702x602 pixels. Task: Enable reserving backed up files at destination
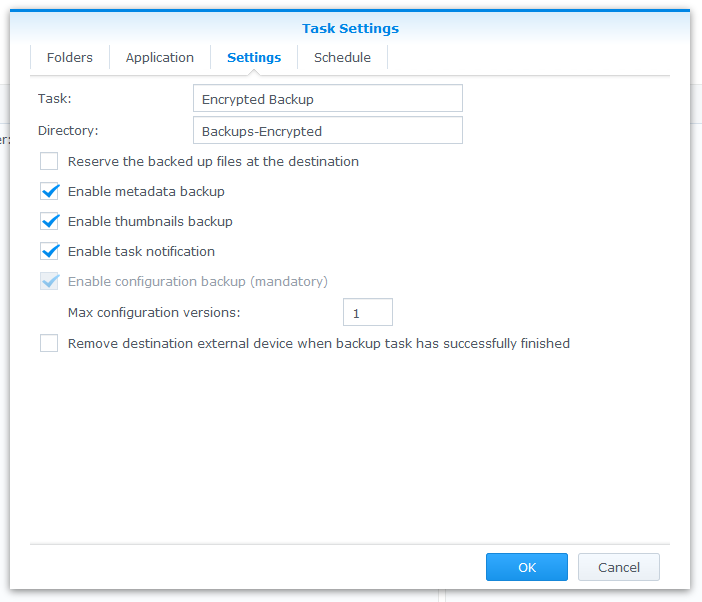tap(49, 161)
